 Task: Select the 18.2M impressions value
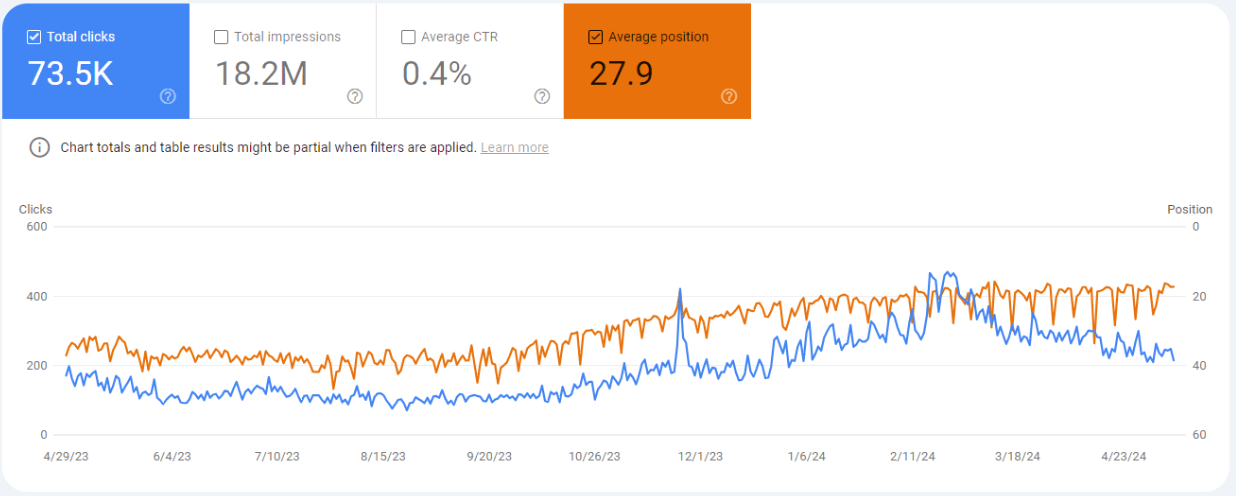(261, 74)
